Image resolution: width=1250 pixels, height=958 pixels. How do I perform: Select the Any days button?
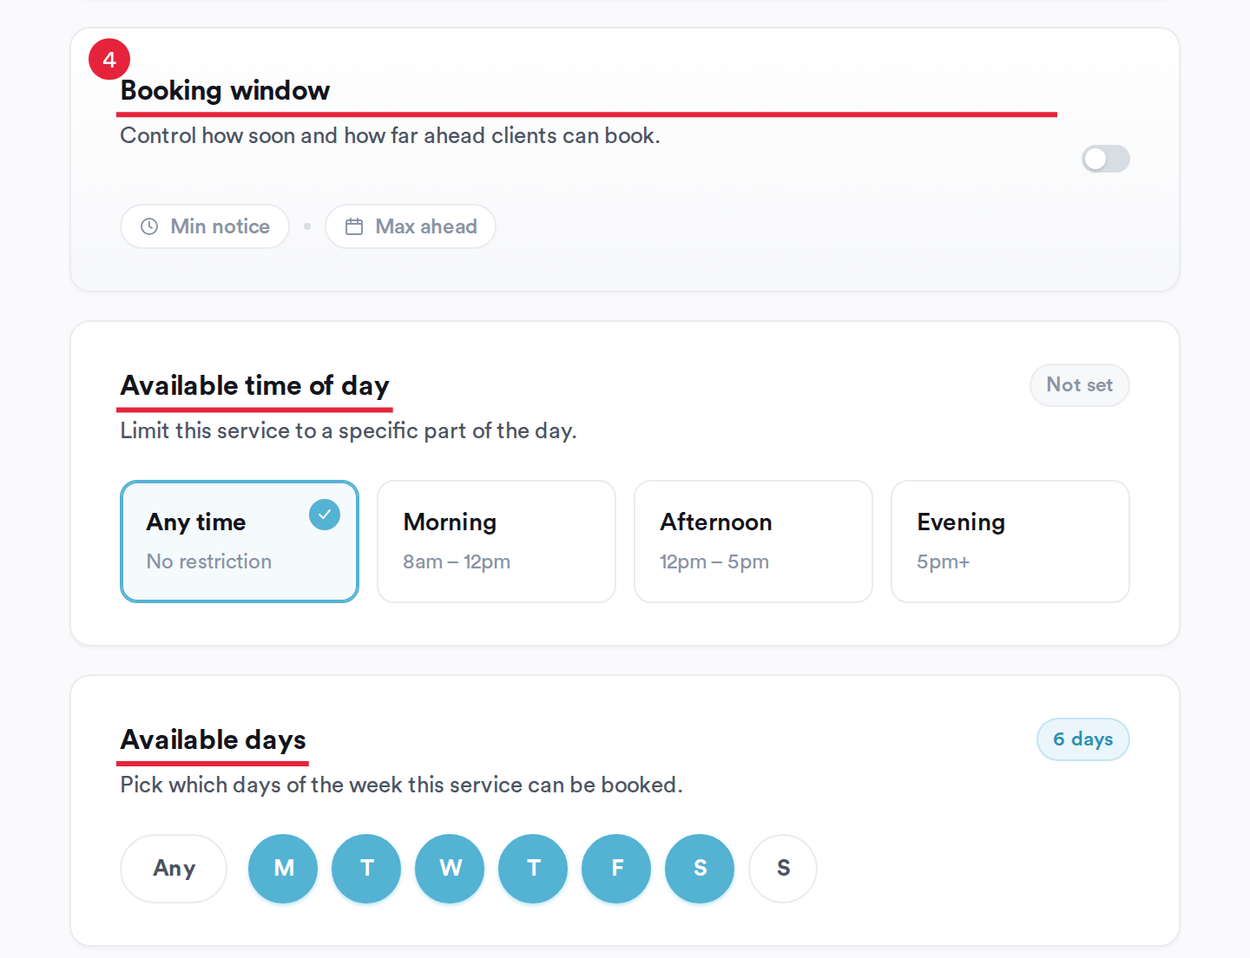(x=174, y=869)
